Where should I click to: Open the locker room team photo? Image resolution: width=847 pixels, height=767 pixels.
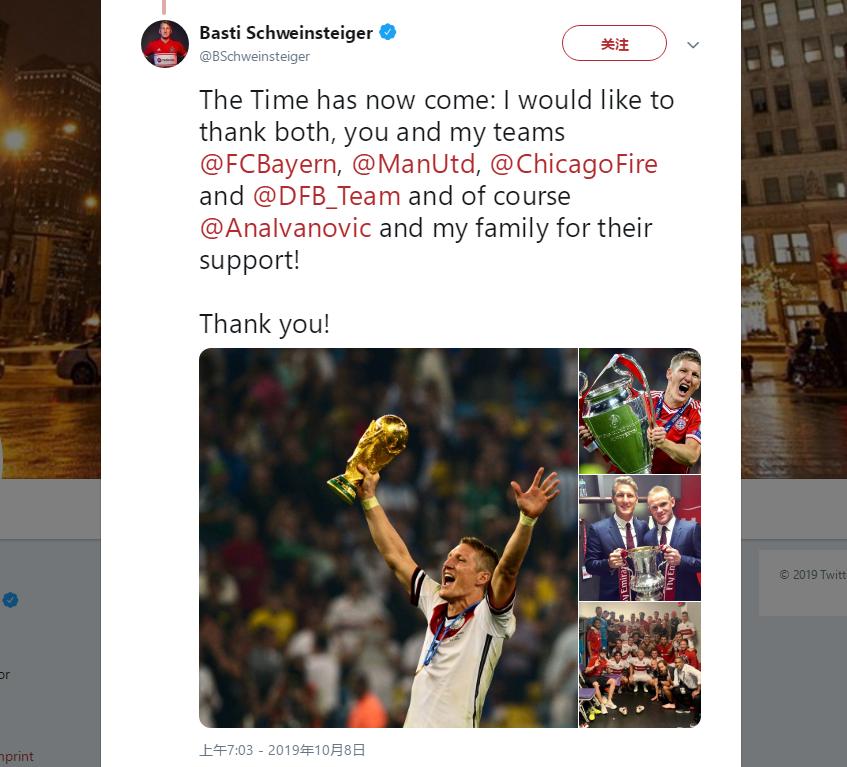tap(640, 664)
